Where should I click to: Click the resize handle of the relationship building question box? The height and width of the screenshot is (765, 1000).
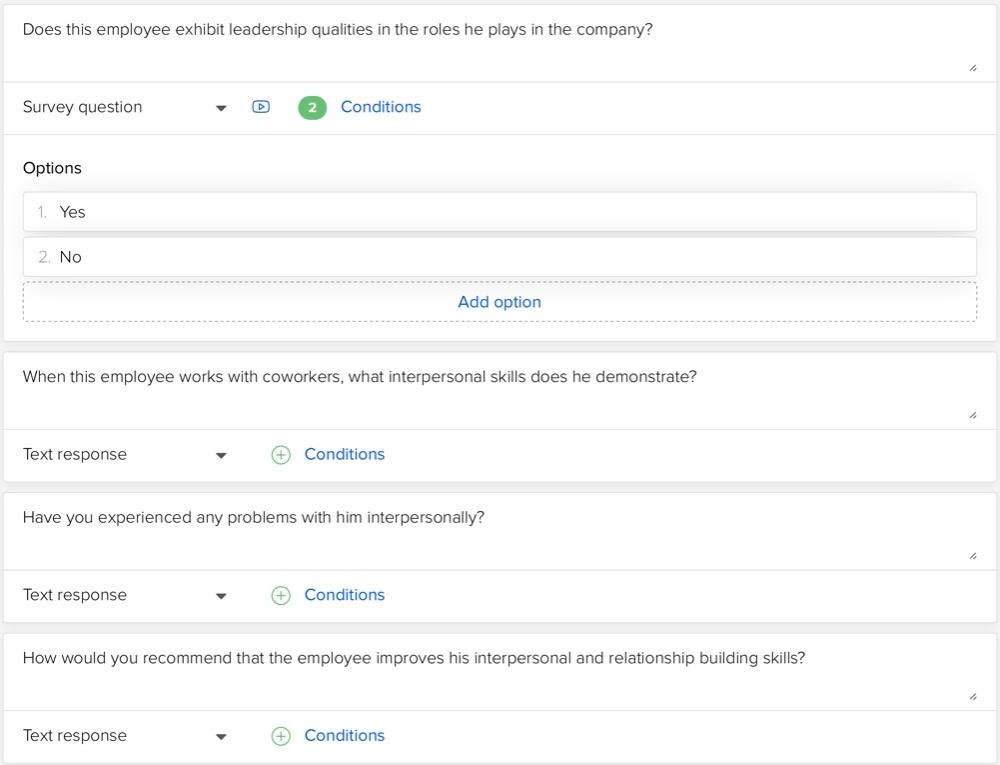coord(973,696)
